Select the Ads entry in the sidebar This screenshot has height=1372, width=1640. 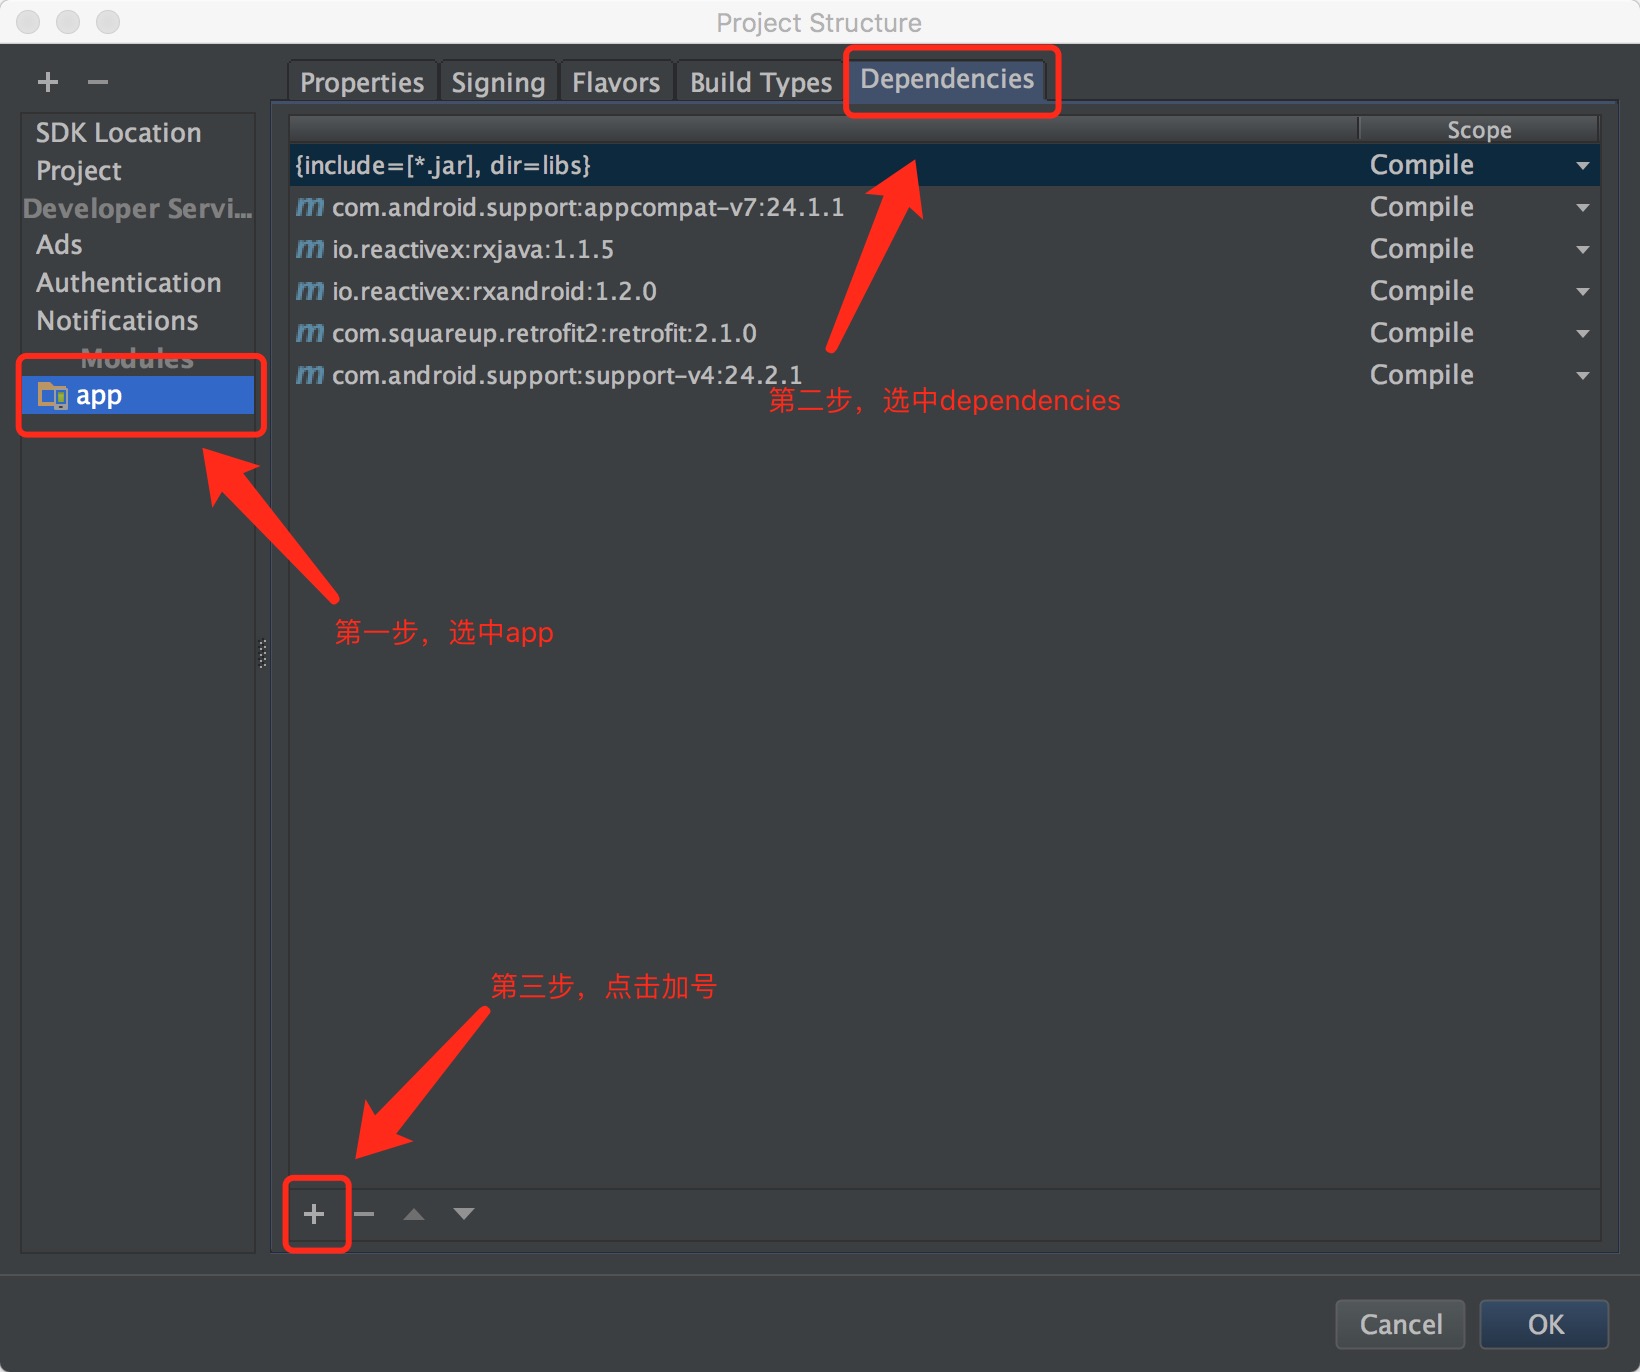coord(59,244)
